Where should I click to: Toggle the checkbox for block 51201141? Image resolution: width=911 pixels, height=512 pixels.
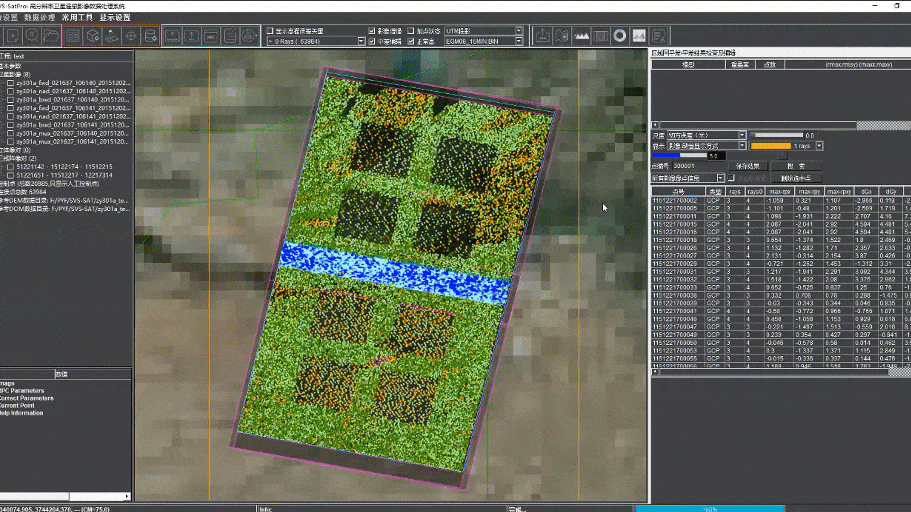point(10,166)
